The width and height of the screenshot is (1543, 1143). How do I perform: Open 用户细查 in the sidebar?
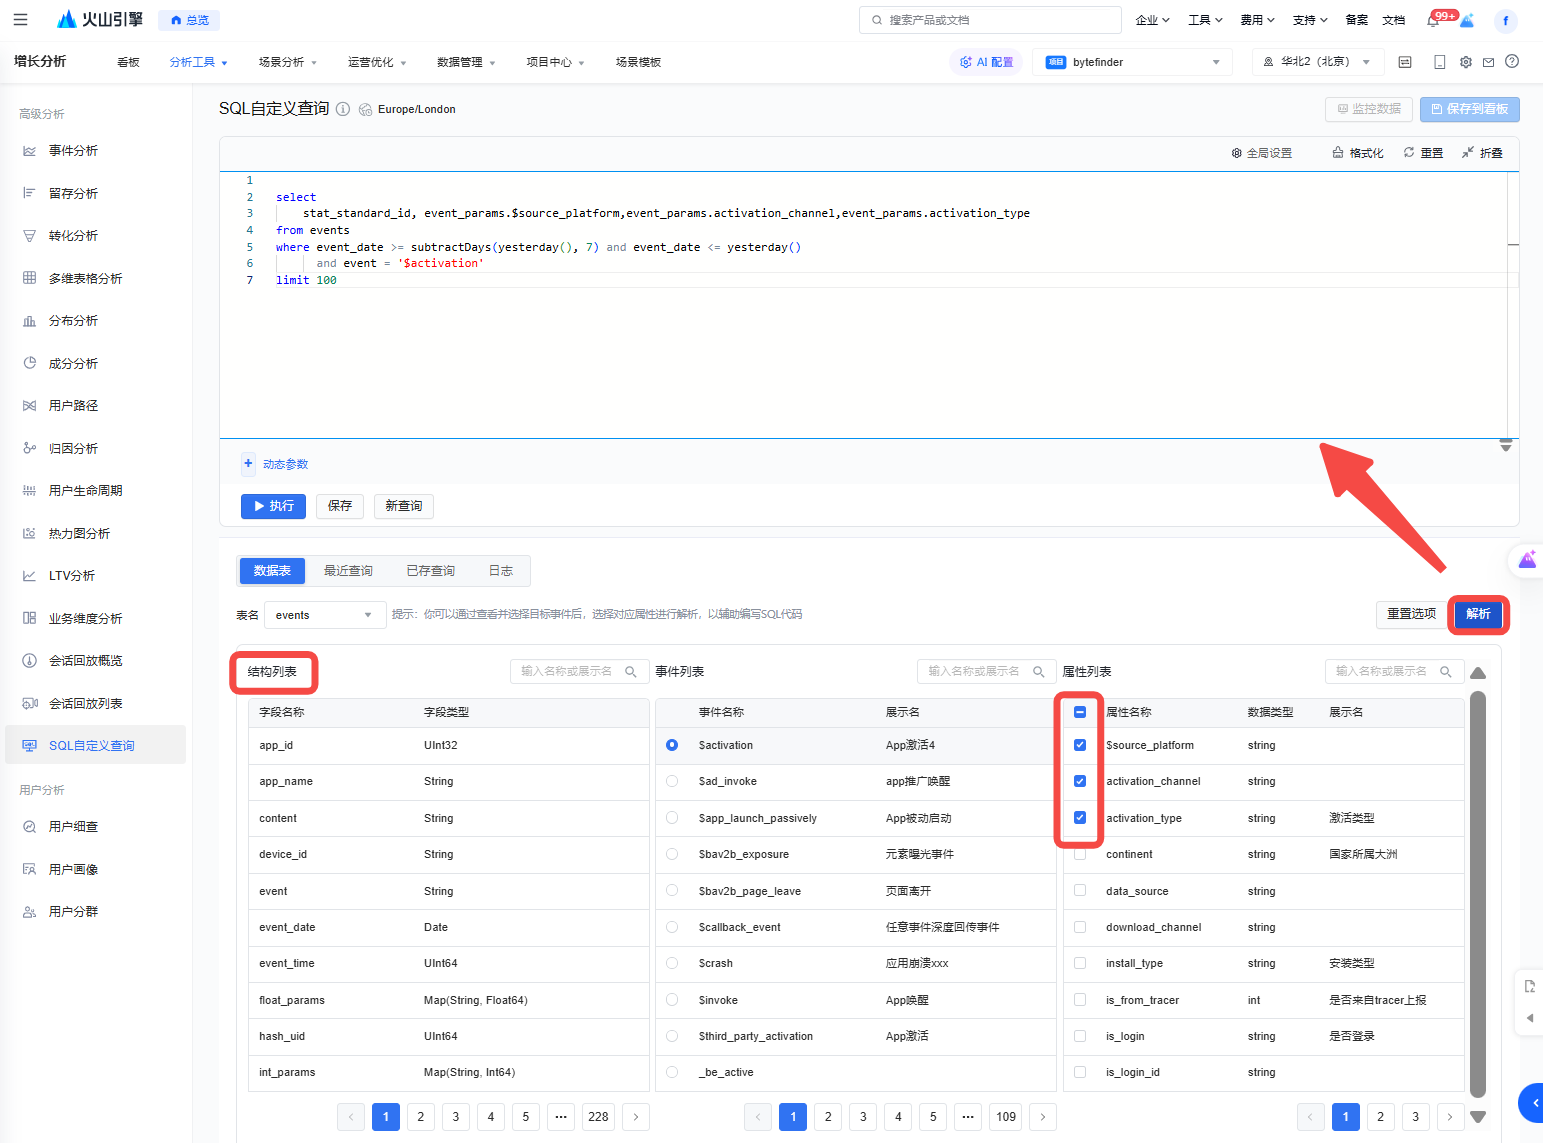tap(73, 827)
